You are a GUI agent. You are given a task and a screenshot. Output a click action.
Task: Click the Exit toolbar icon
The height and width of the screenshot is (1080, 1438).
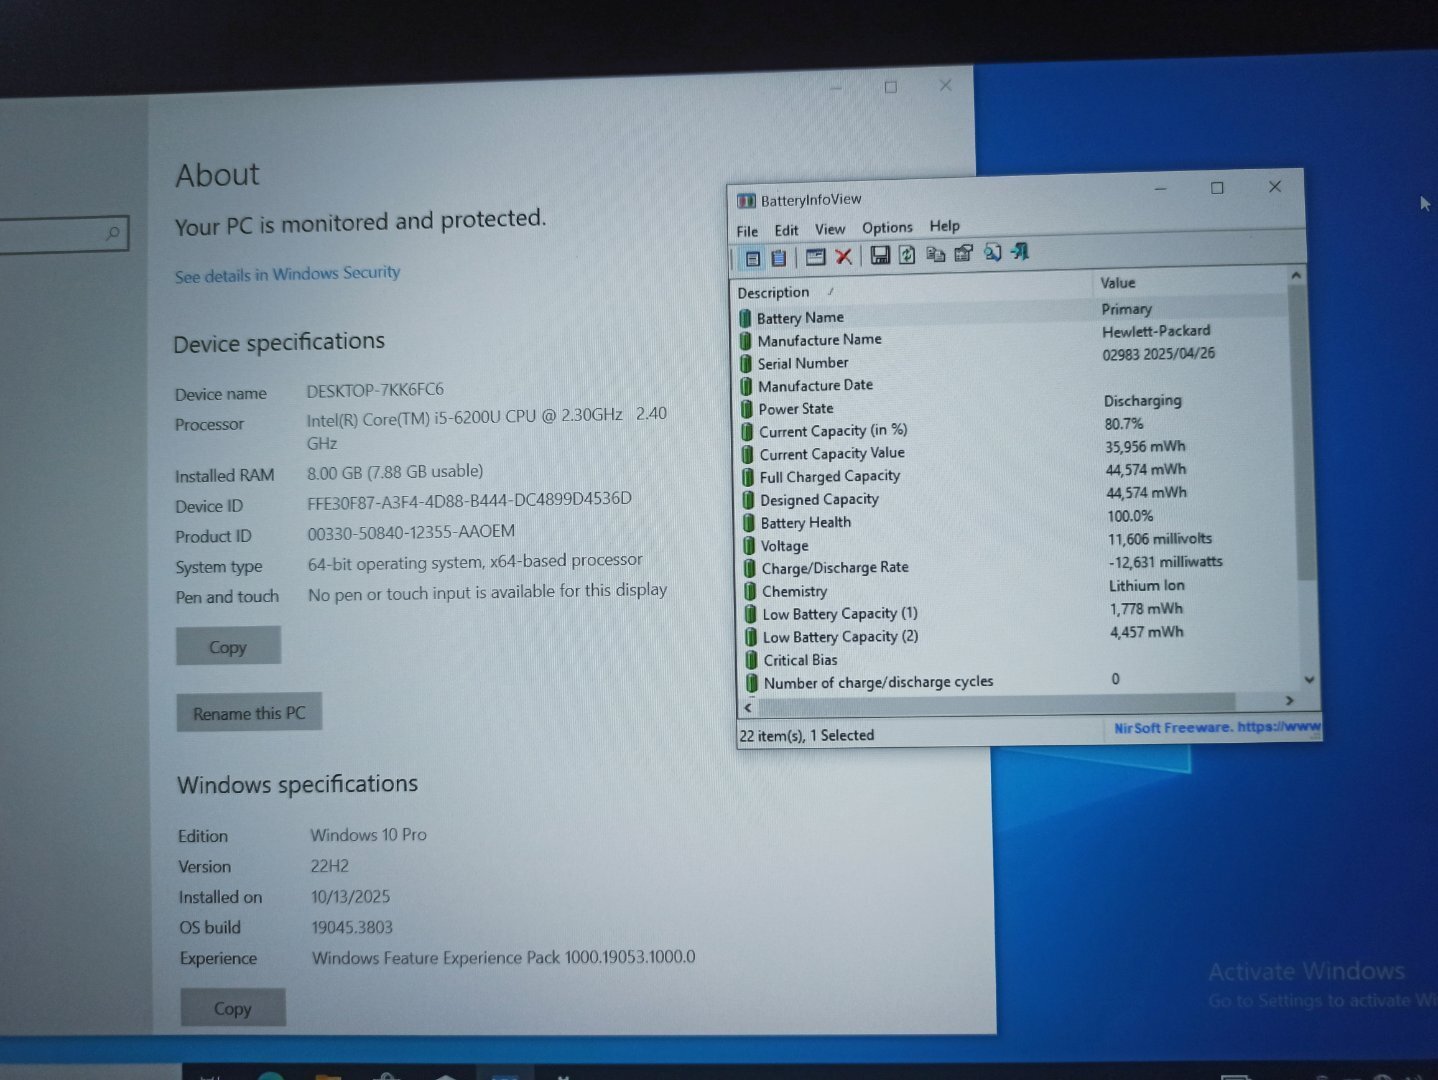(x=1020, y=252)
